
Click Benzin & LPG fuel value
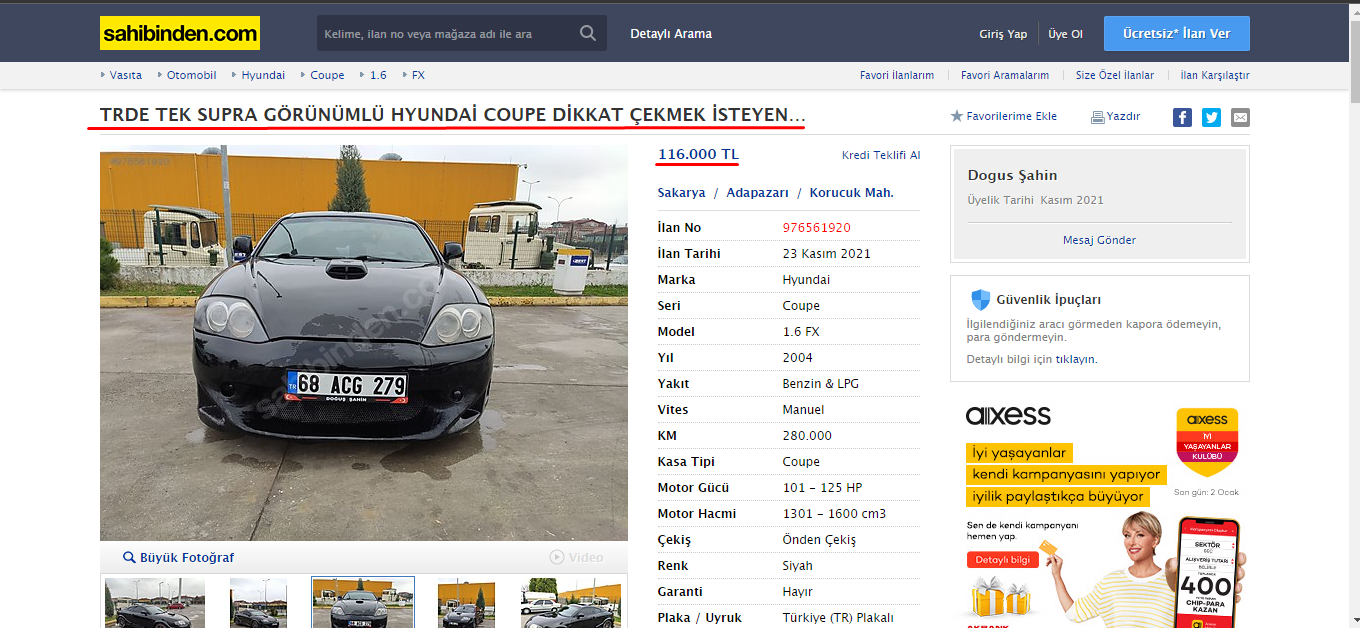(820, 384)
